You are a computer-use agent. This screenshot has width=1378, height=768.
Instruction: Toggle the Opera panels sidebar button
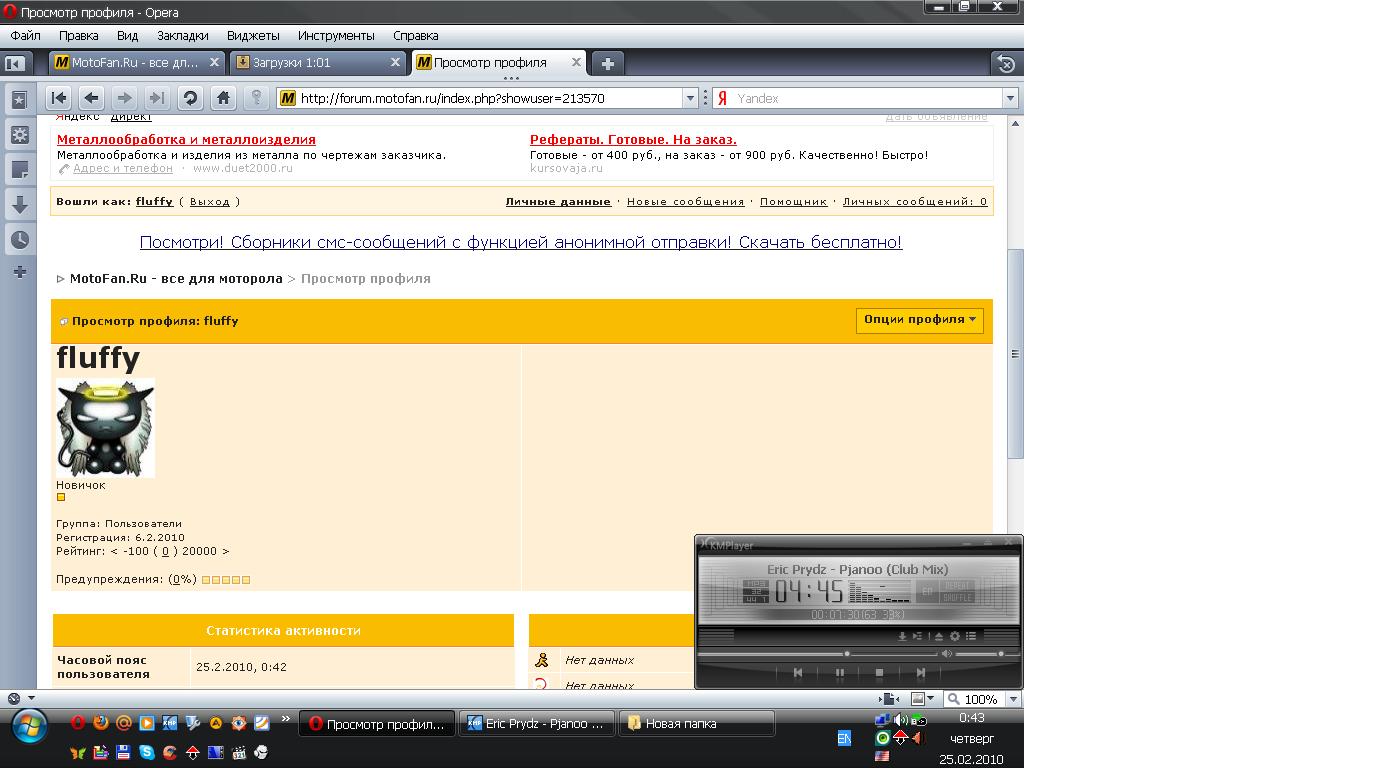point(15,63)
